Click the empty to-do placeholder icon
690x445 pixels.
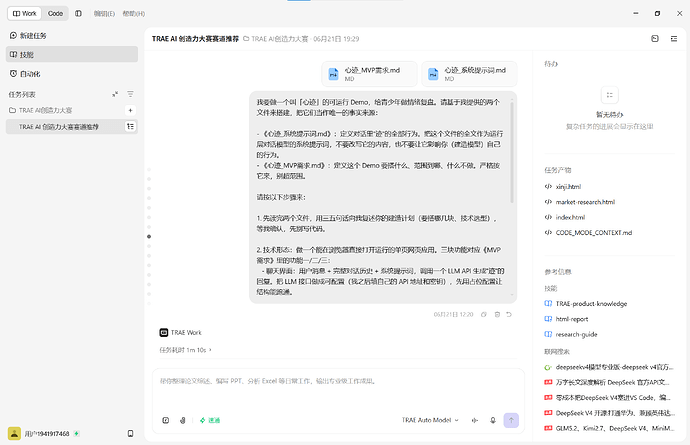(x=609, y=95)
